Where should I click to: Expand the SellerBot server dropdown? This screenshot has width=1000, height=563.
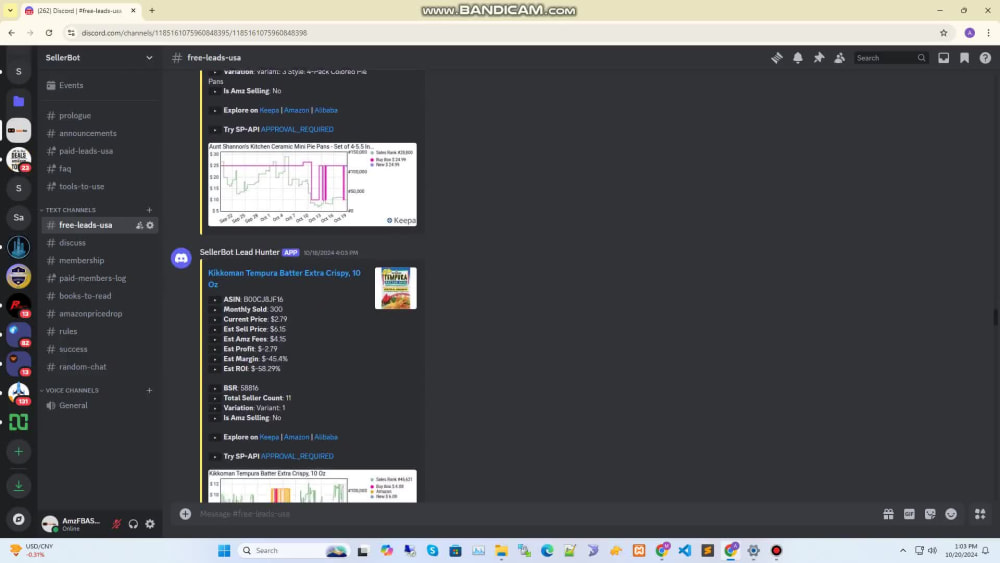click(149, 57)
